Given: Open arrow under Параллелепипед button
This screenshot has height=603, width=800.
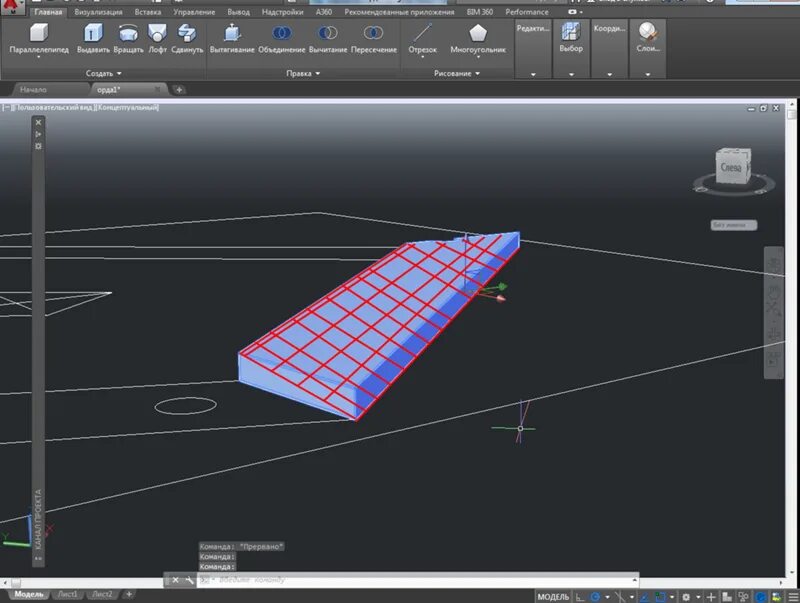Looking at the screenshot, I should [39, 57].
